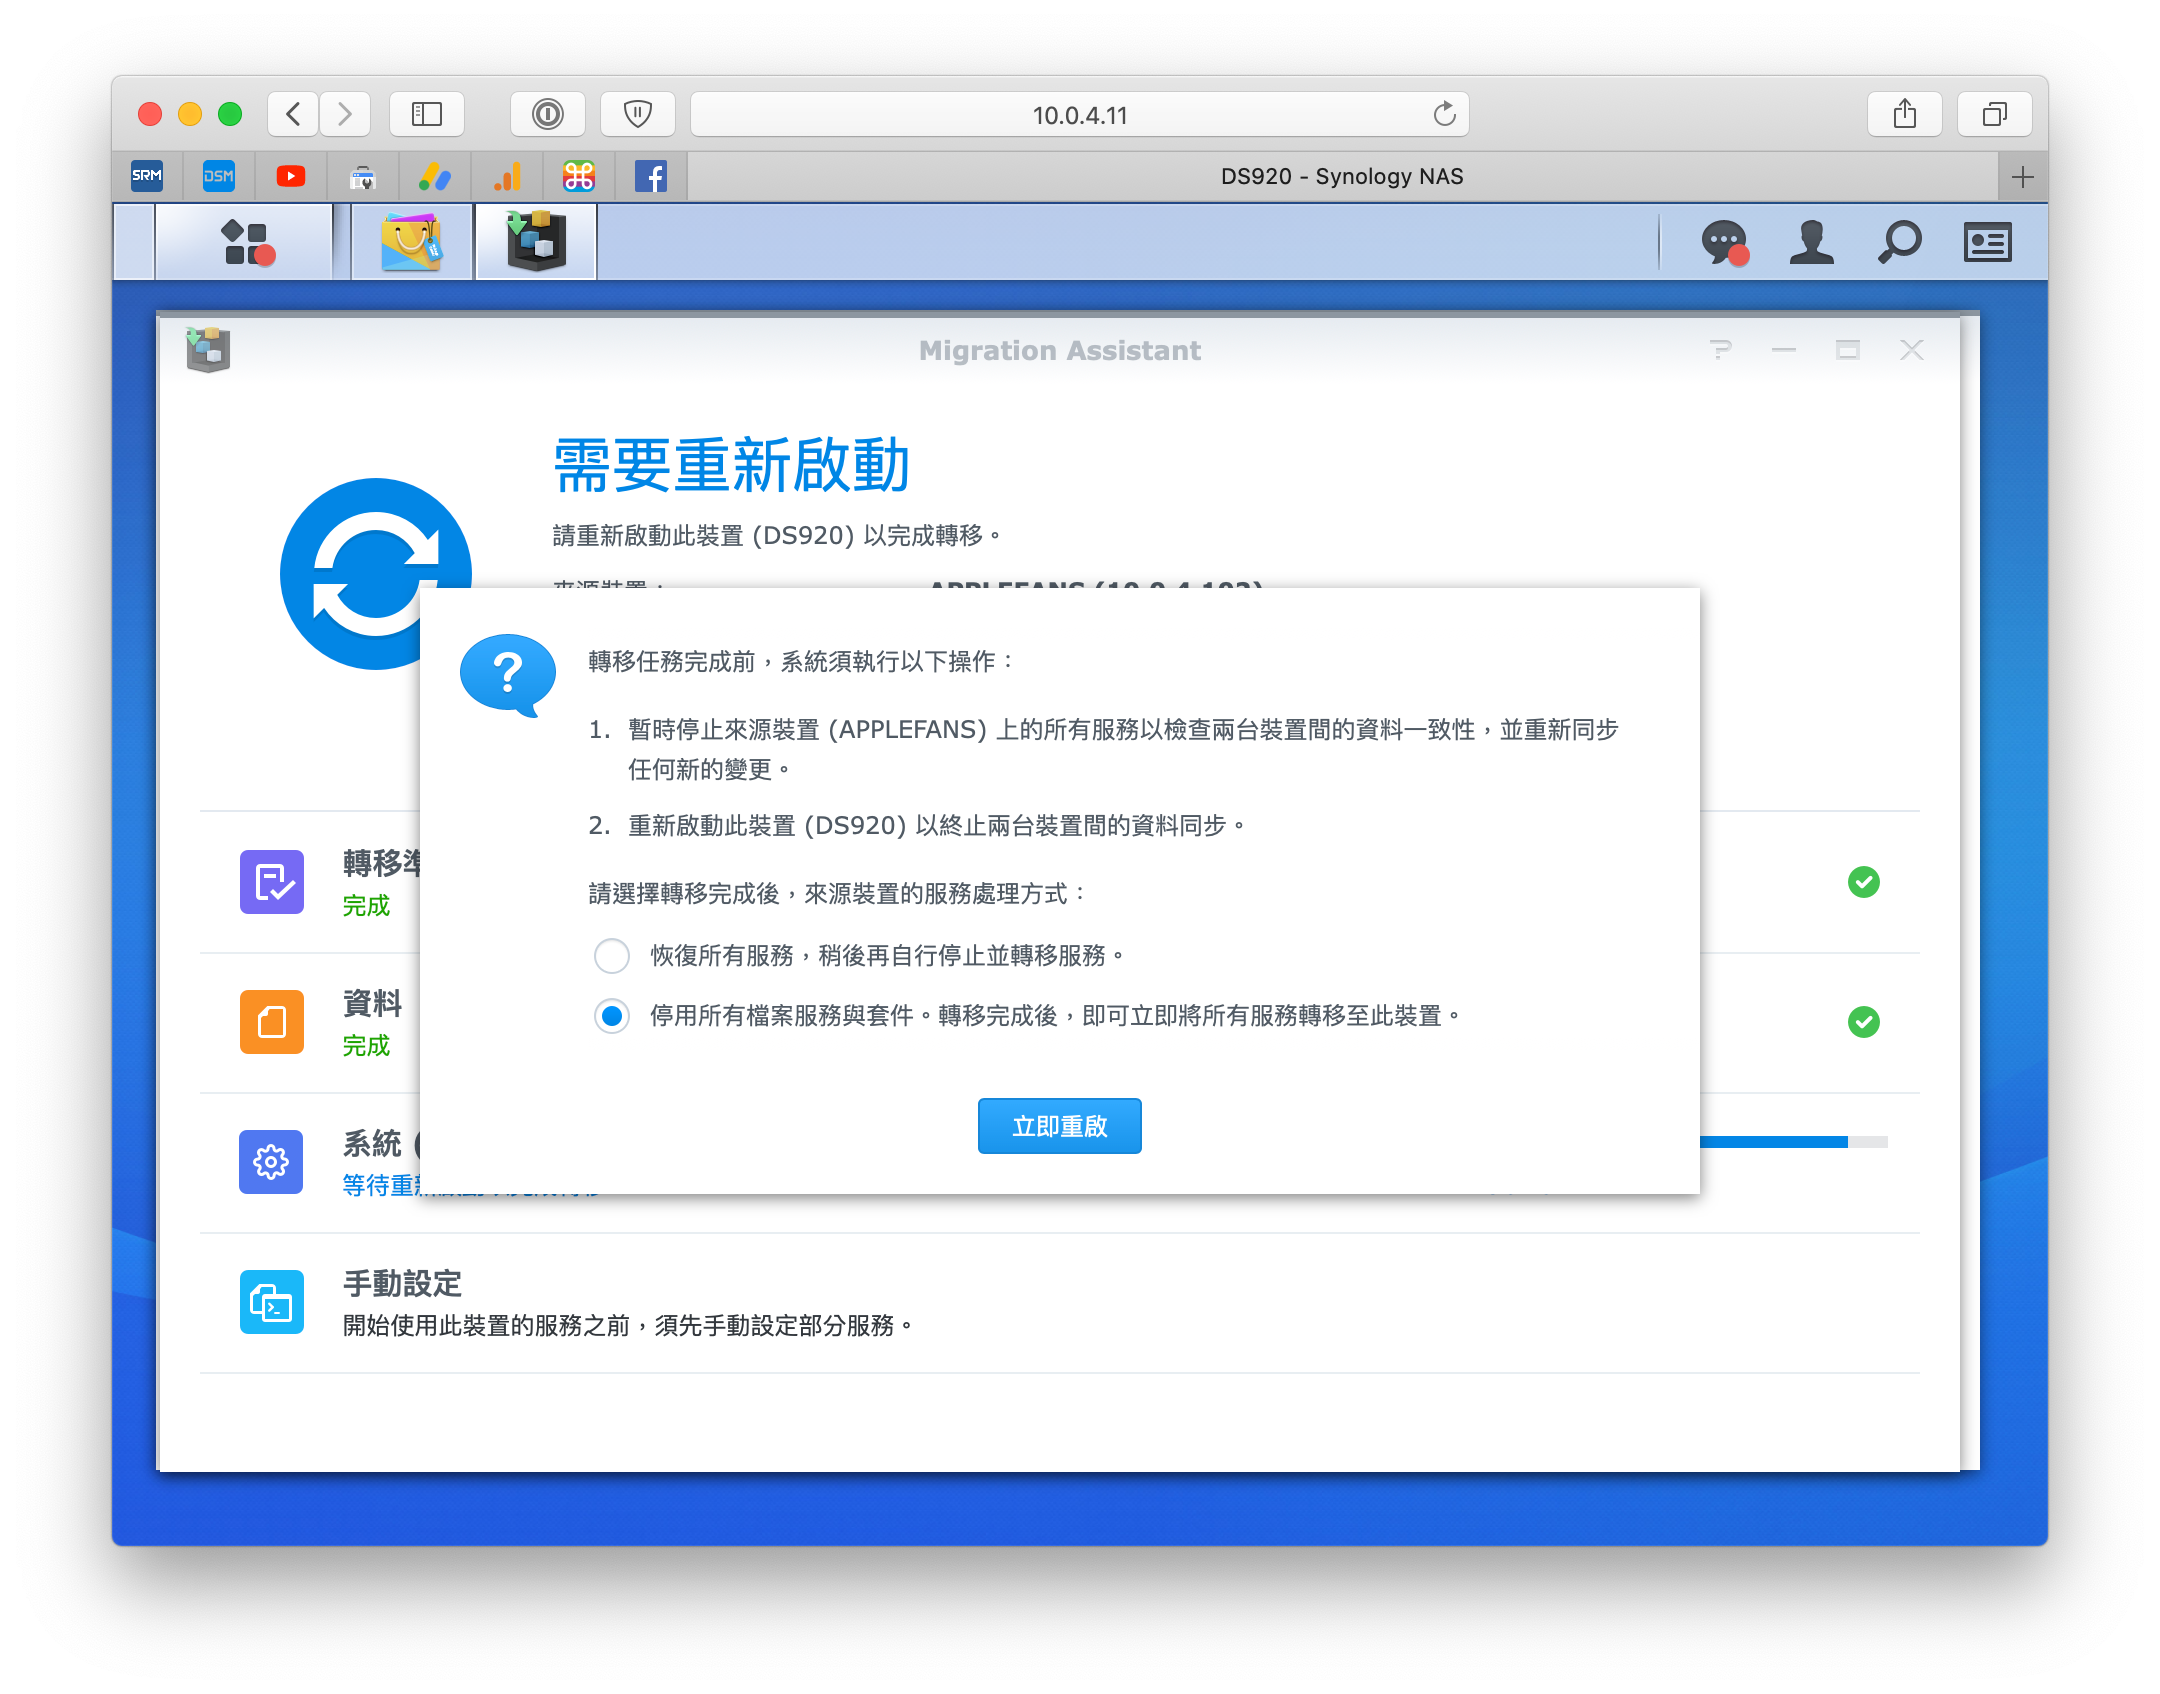Open the YouTube pinned tab
The height and width of the screenshot is (1694, 2160).
tap(291, 176)
